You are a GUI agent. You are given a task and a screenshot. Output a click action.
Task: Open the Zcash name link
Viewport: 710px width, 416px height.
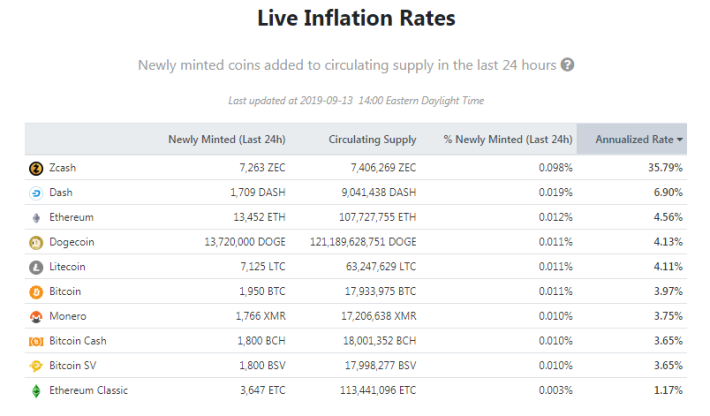tap(62, 168)
